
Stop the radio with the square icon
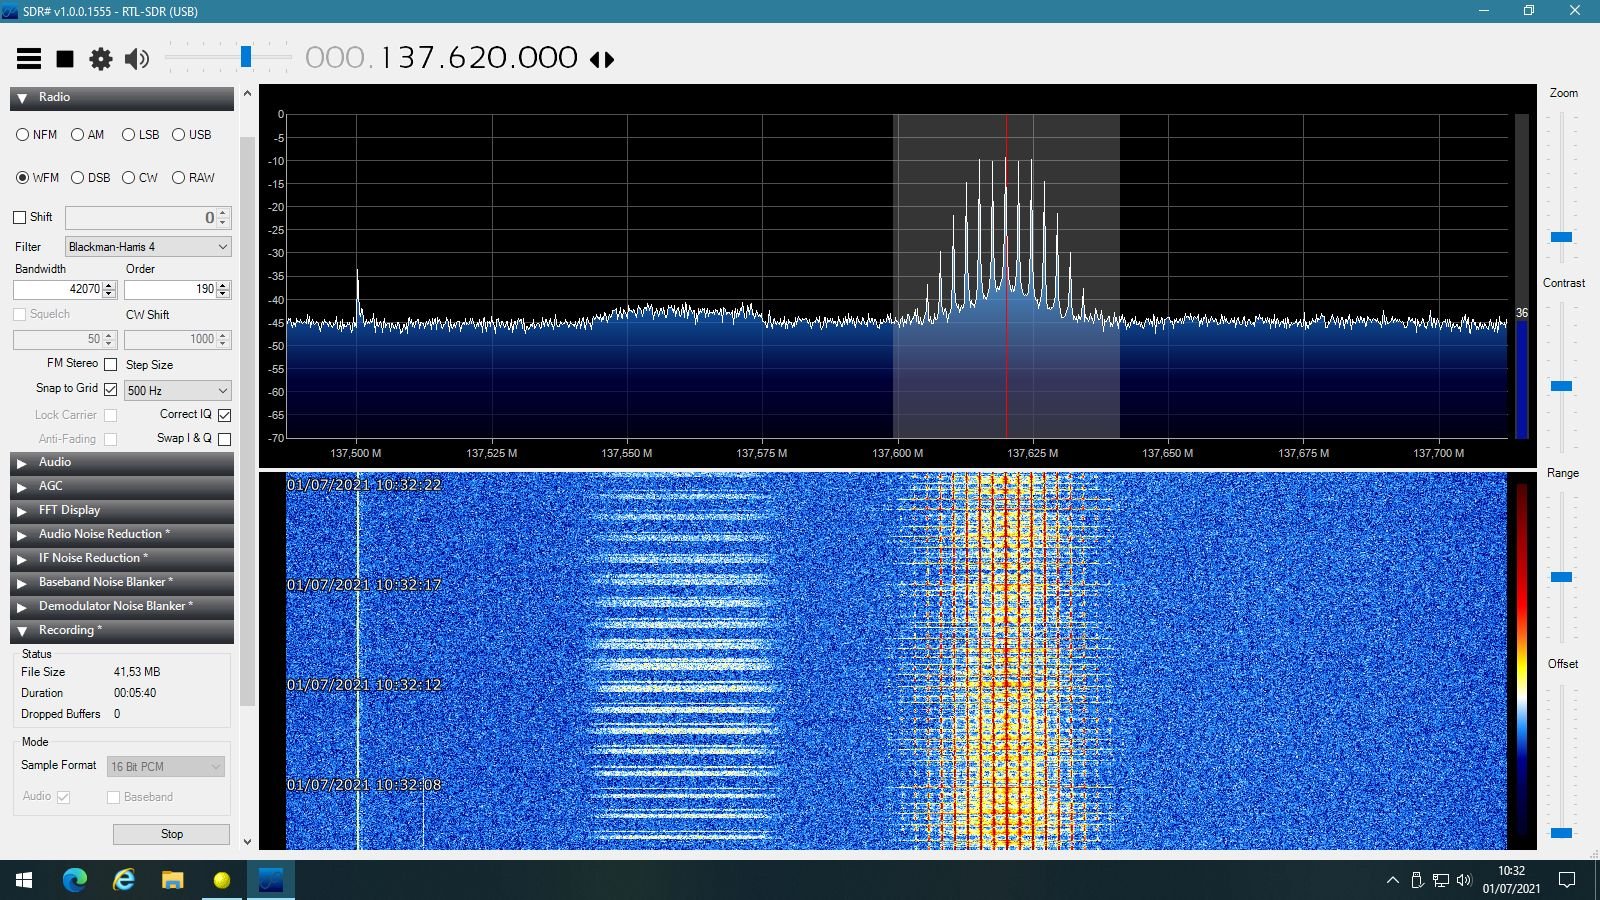[65, 59]
